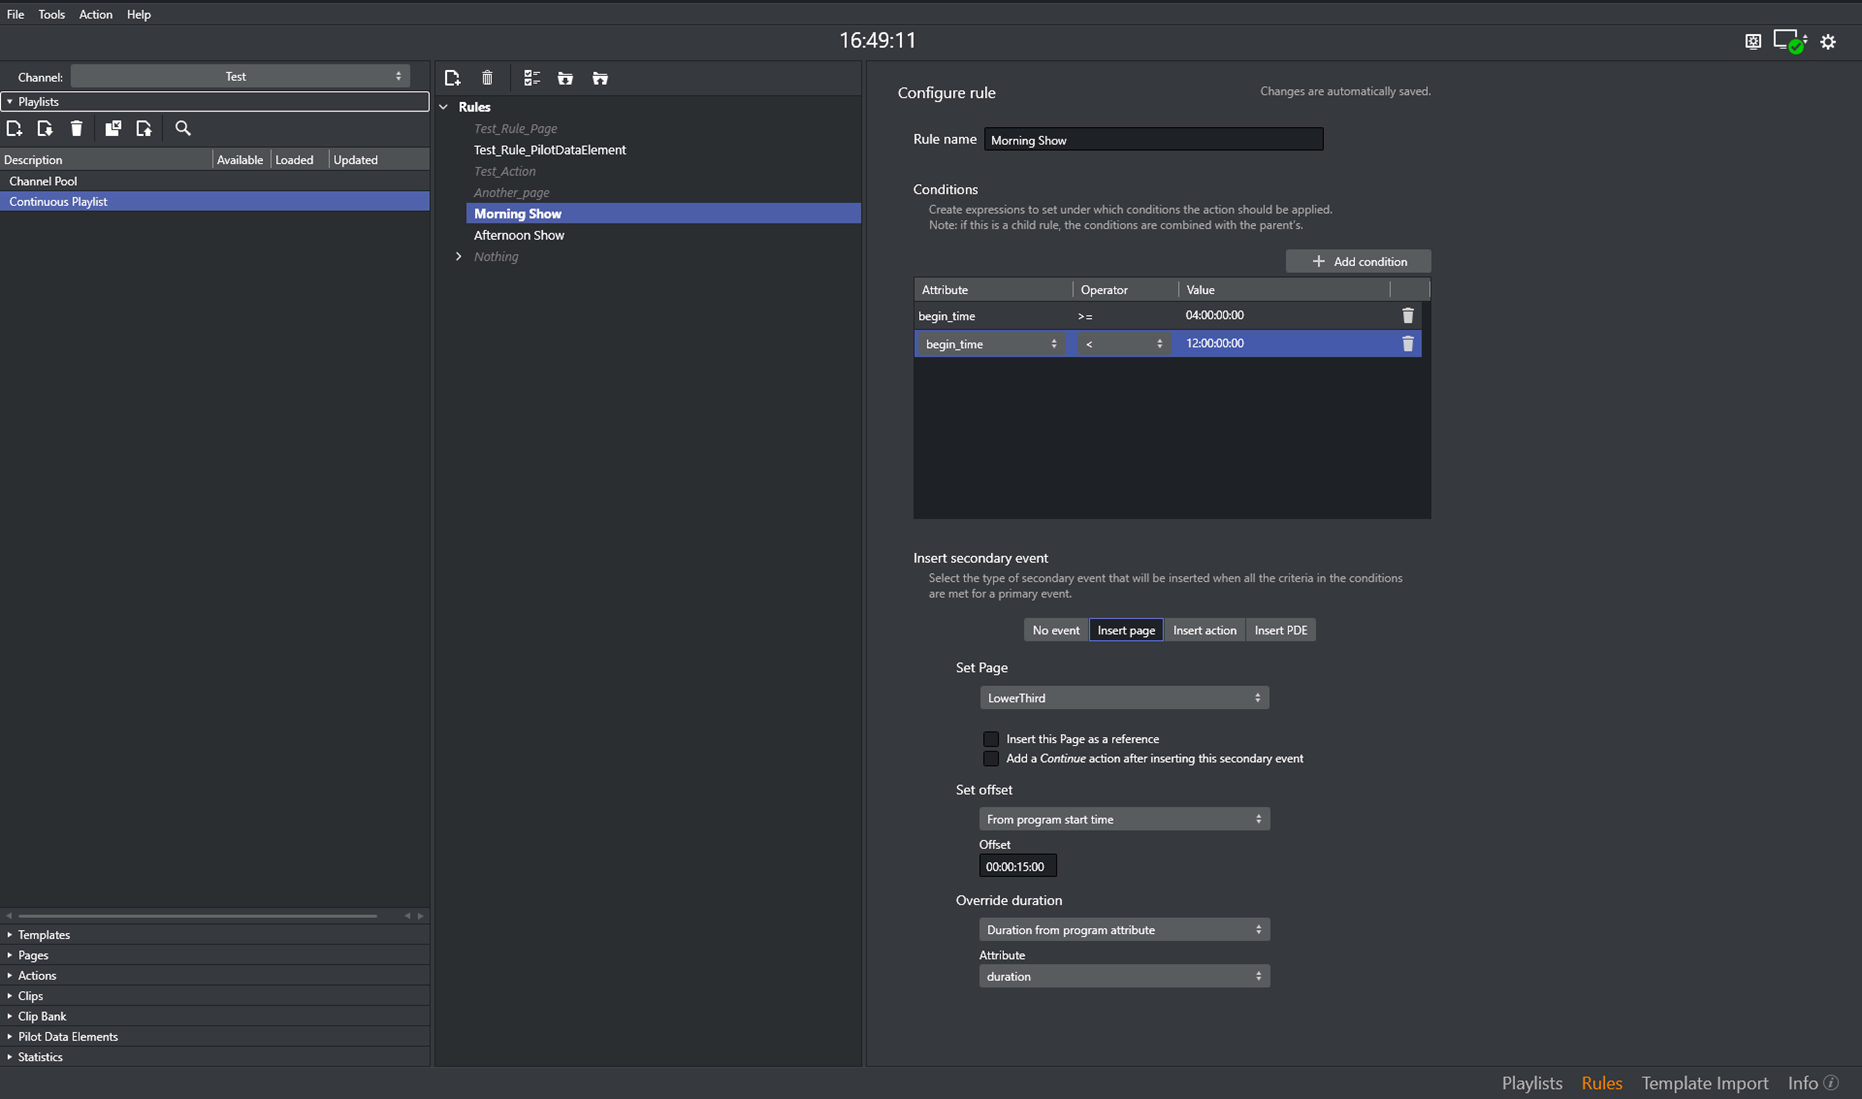Click the Add condition button
Image resolution: width=1862 pixels, height=1099 pixels.
click(x=1358, y=261)
